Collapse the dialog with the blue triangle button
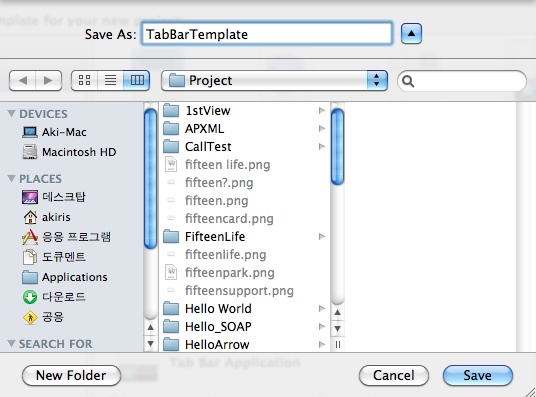Image resolution: width=536 pixels, height=397 pixels. tap(411, 34)
